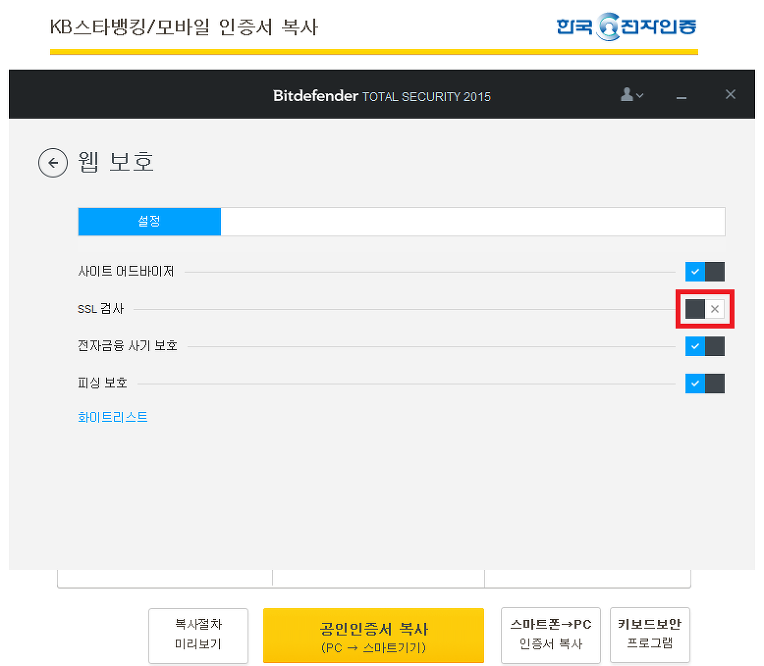
Task: Select the 설정 tab
Action: pos(149,222)
